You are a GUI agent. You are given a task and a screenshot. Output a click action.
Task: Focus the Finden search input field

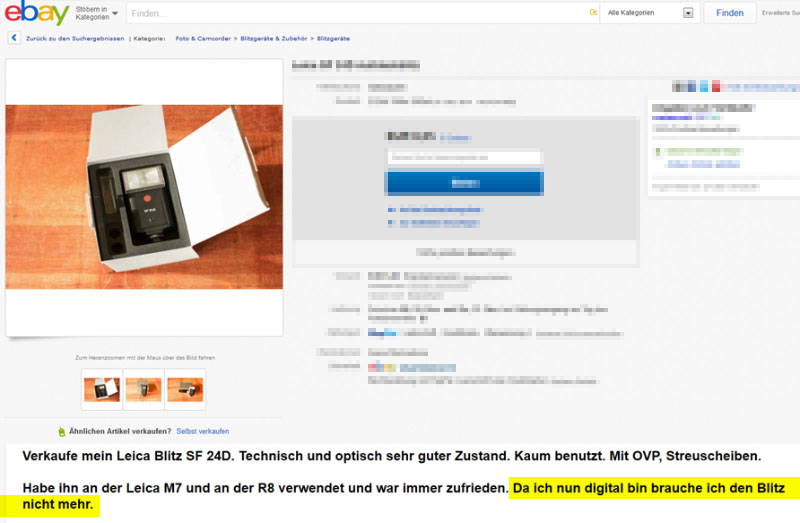357,13
